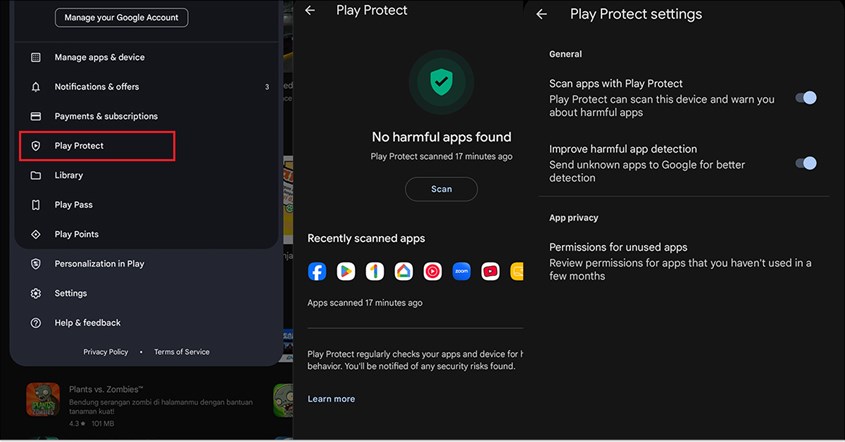Click the Play Protect shield icon in menu

[x=36, y=146]
